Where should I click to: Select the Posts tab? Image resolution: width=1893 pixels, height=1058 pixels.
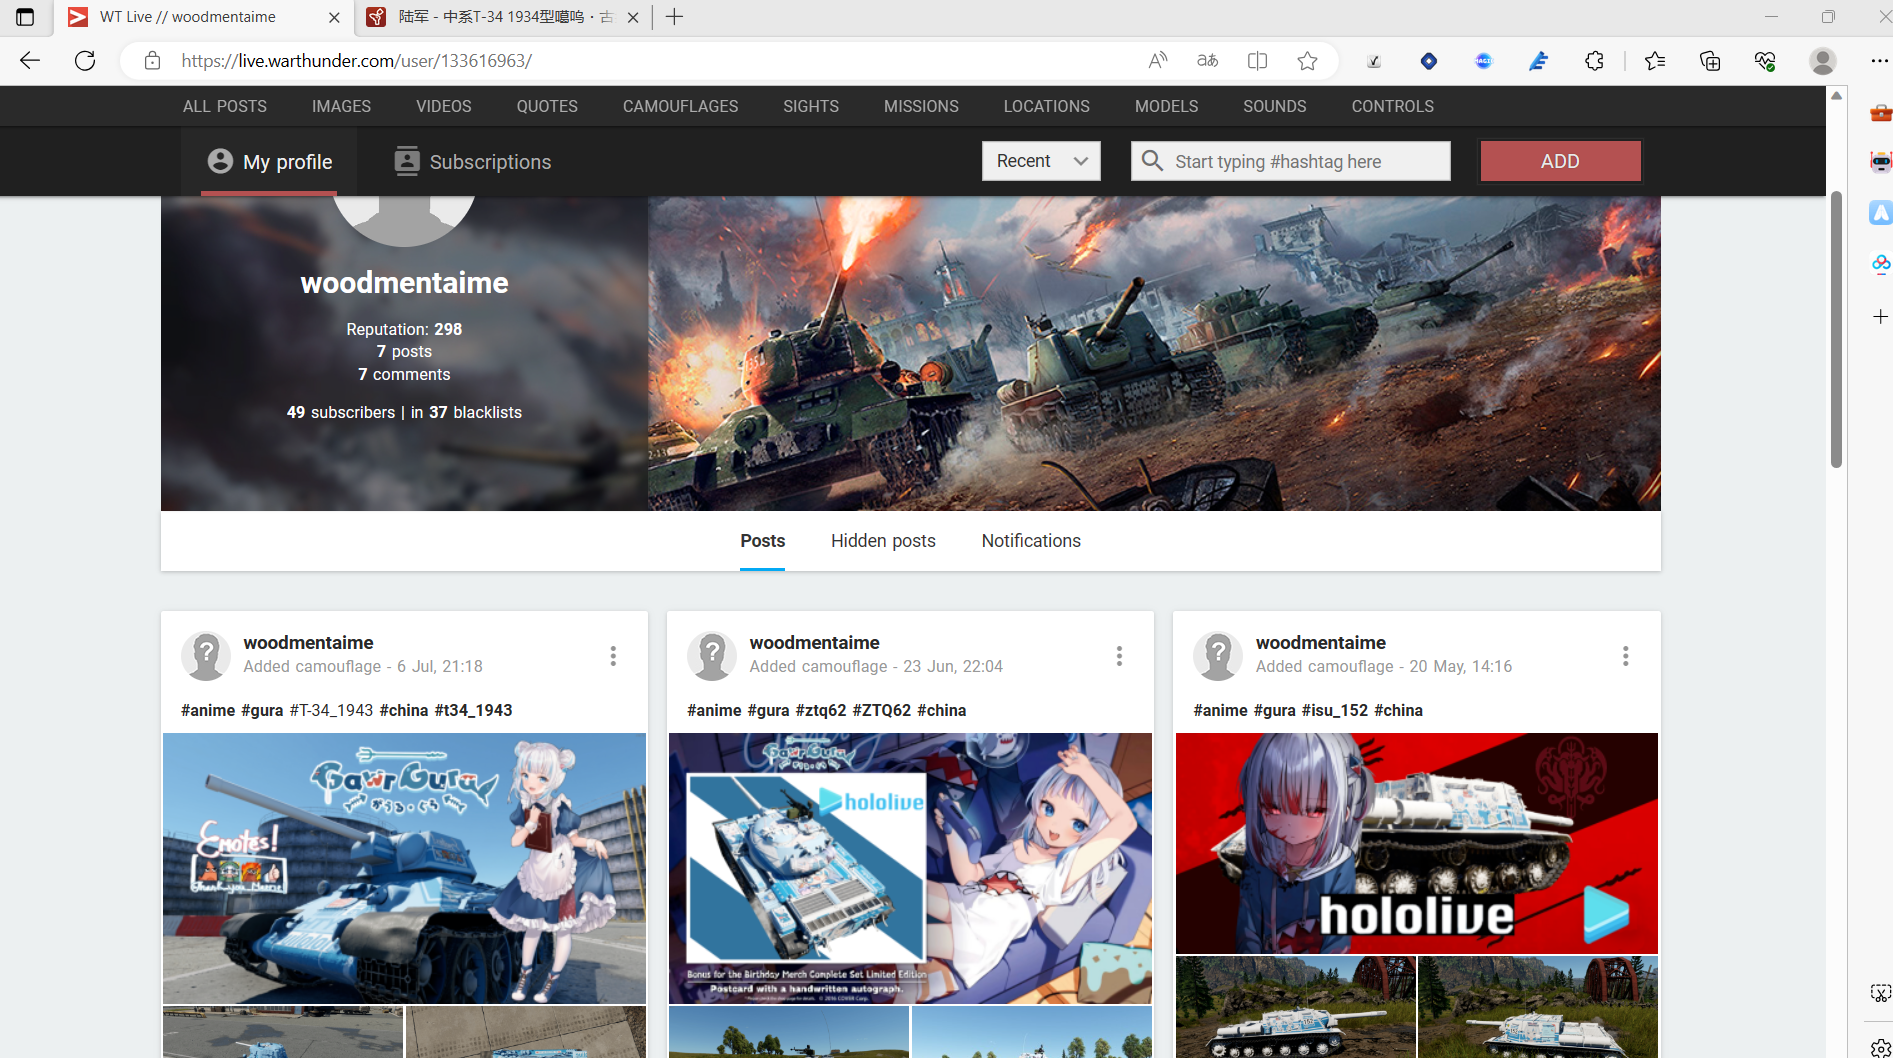click(x=762, y=541)
